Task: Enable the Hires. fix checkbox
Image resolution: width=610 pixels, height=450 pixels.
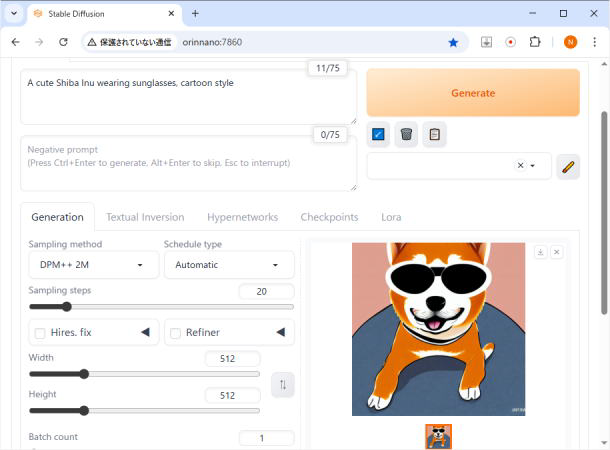Action: (40, 333)
